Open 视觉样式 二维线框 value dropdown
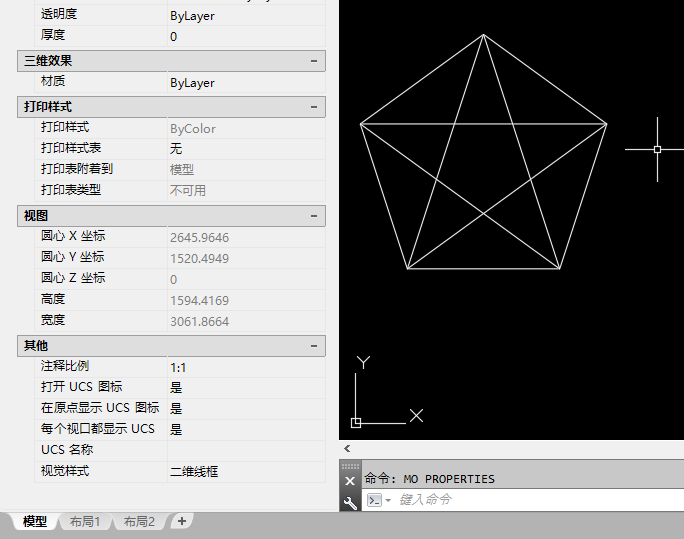This screenshot has width=684, height=539. (x=246, y=471)
